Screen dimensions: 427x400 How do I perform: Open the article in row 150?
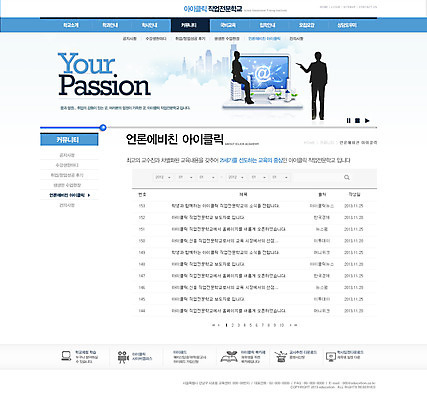coord(225,241)
